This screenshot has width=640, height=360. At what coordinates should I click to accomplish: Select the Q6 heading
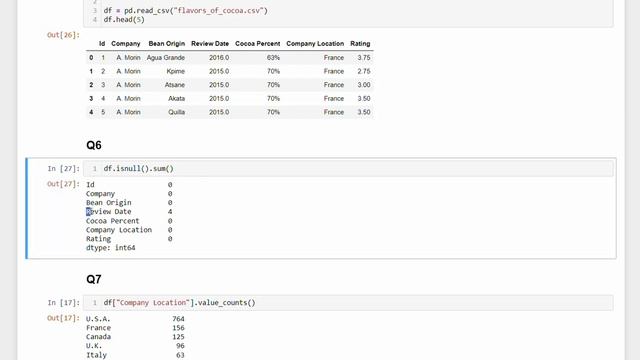[94, 145]
